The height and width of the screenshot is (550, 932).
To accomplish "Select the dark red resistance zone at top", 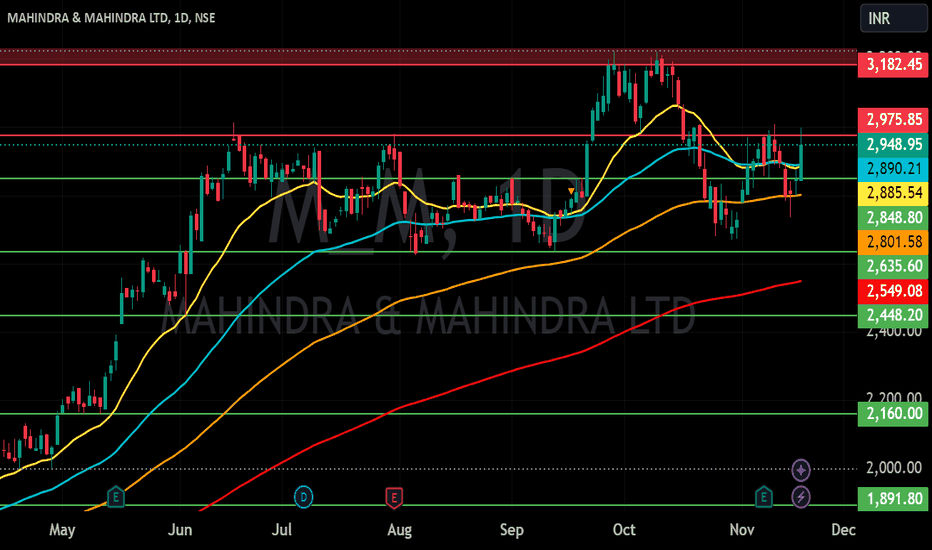I will point(428,57).
